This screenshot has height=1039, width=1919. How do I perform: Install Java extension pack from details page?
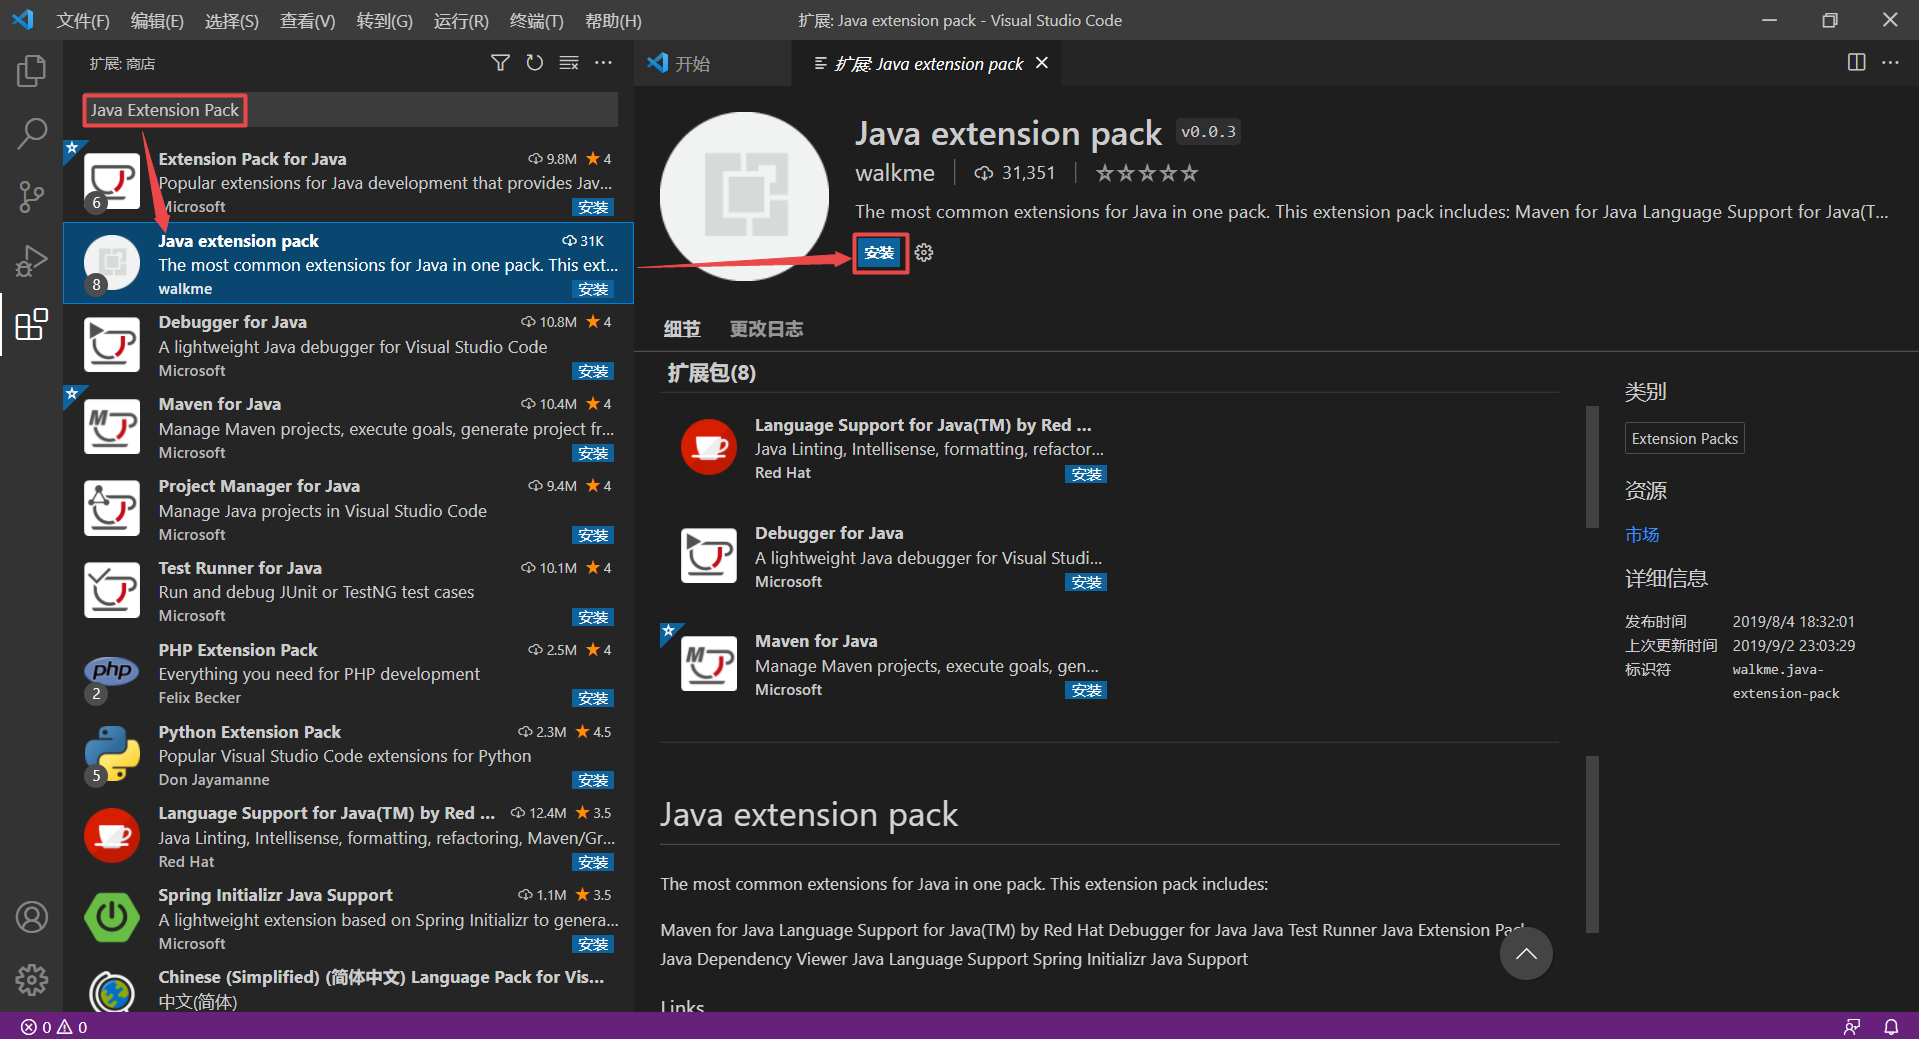880,253
